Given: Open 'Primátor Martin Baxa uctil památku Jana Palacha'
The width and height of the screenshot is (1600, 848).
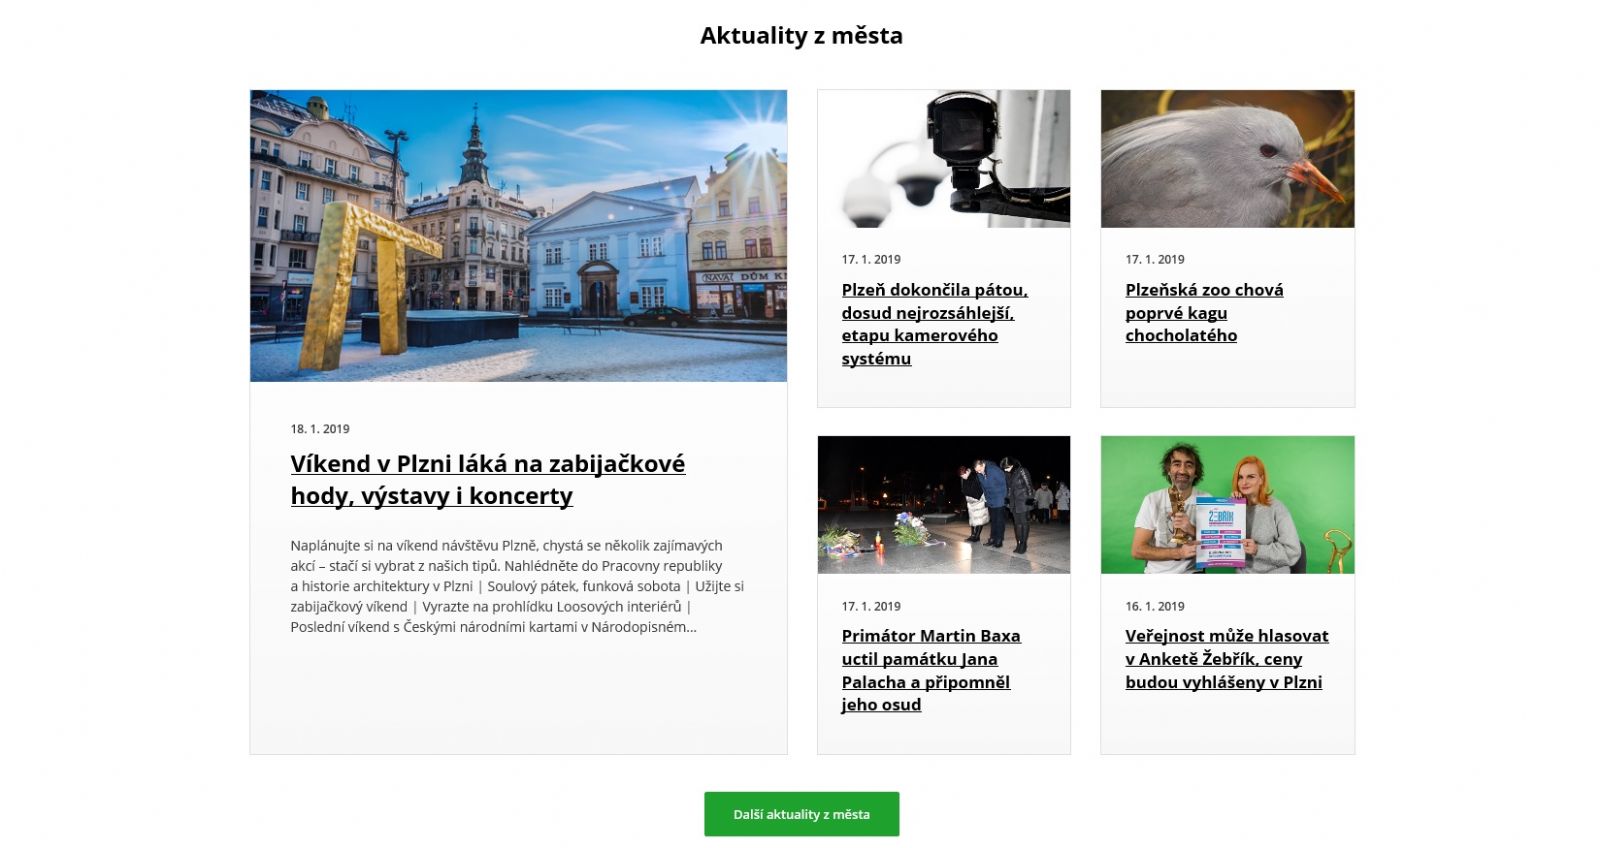Looking at the screenshot, I should [x=931, y=670].
